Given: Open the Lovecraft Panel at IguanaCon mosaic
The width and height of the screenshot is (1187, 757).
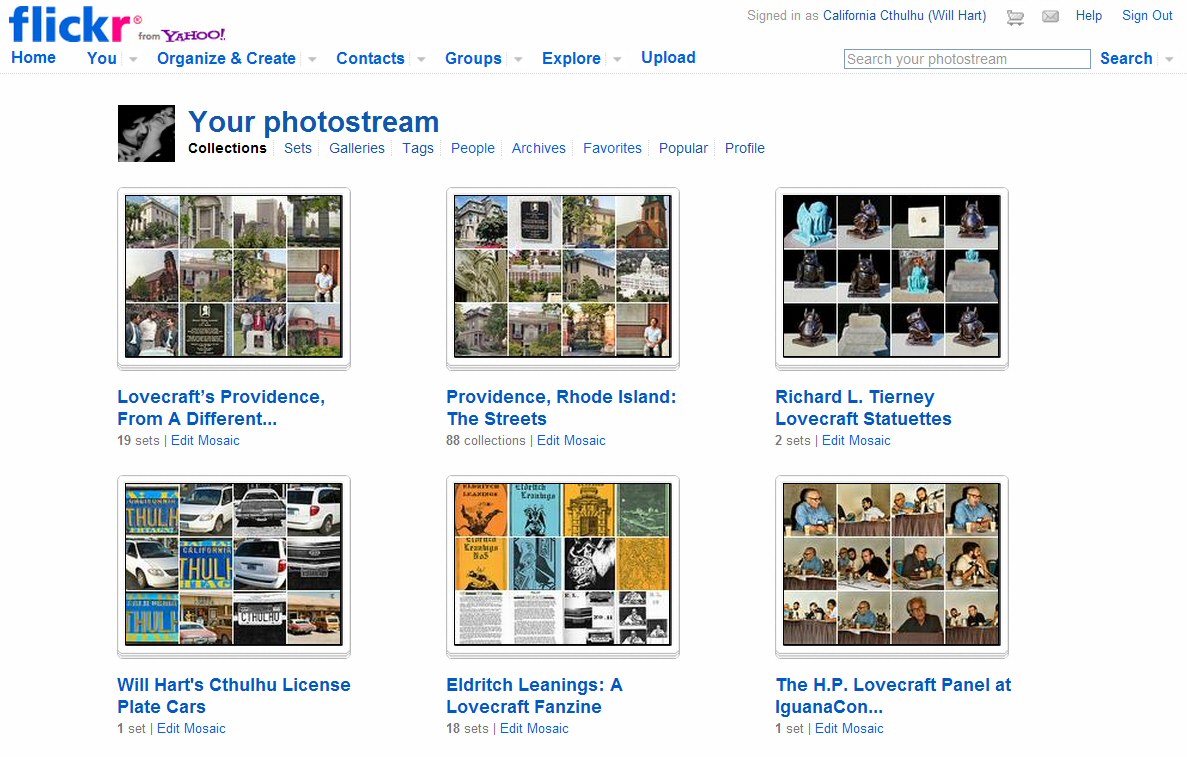Looking at the screenshot, I should [x=891, y=565].
